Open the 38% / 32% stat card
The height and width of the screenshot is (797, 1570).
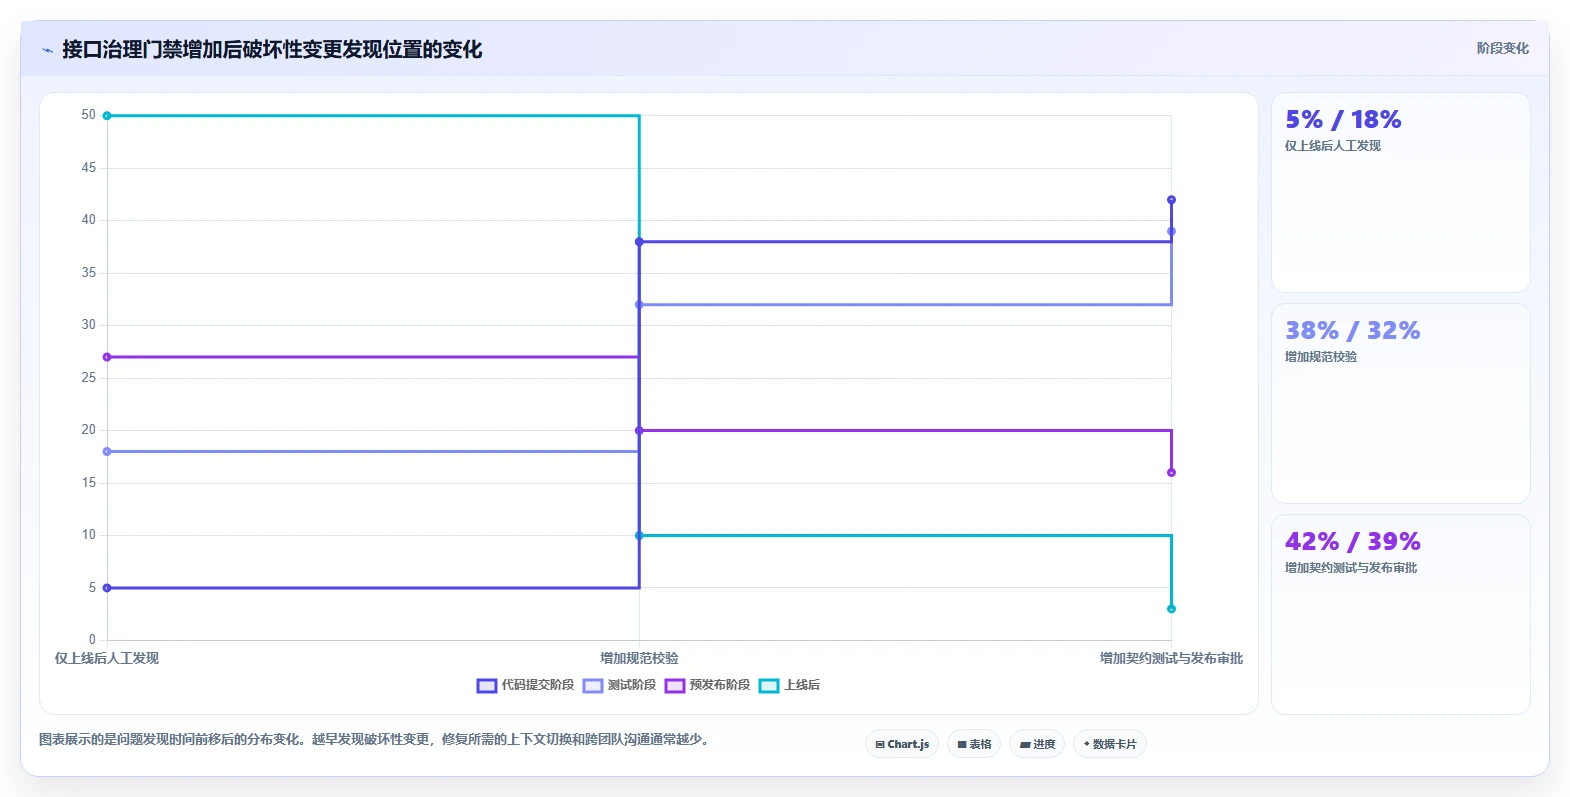click(1400, 404)
